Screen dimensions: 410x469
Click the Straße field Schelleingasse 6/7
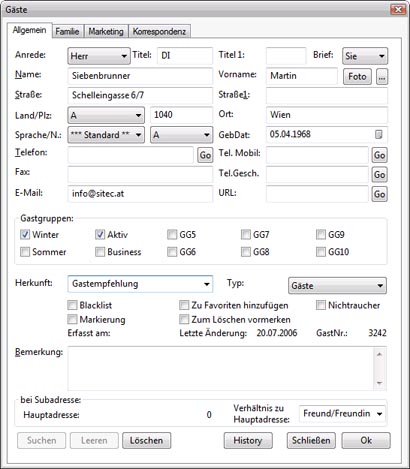click(x=140, y=95)
